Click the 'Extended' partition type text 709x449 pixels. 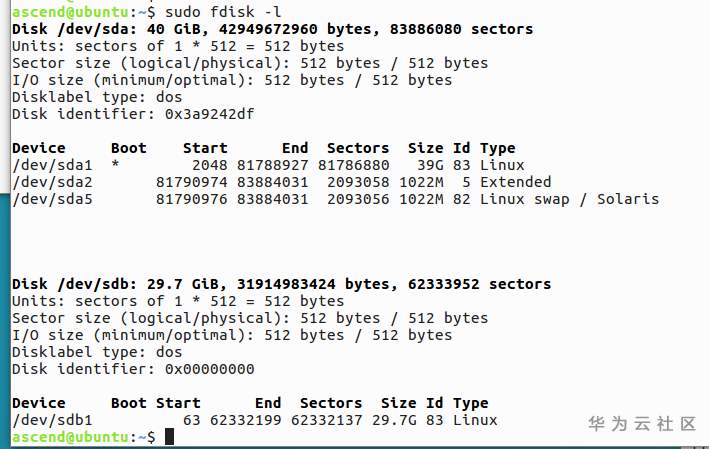pos(515,182)
